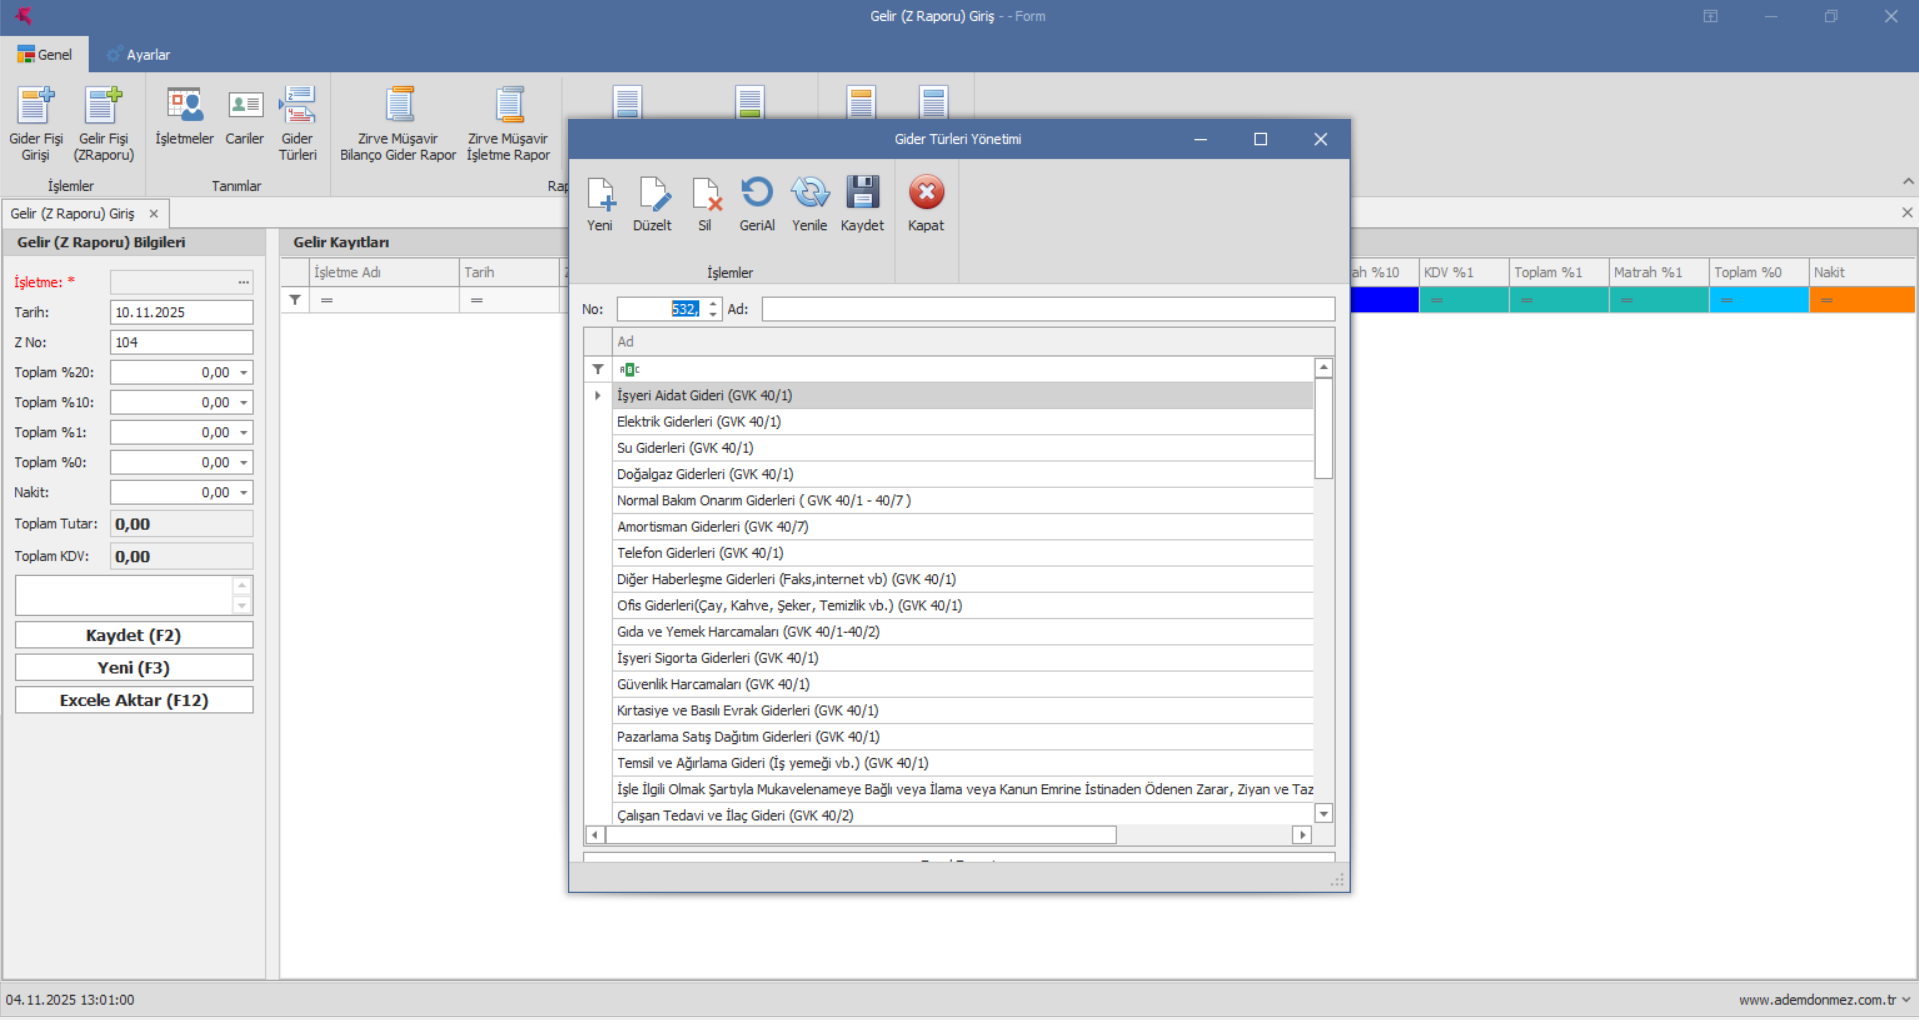Click the Yeni icon in Gider Türleri dialog

600,194
